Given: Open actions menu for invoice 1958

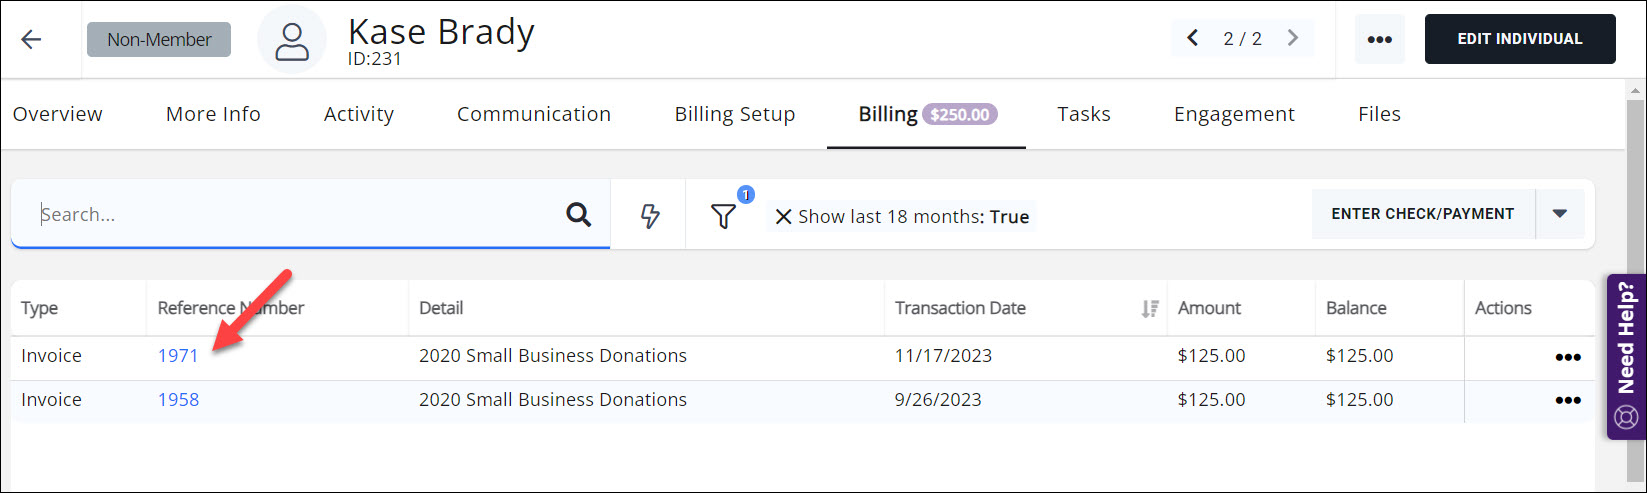Looking at the screenshot, I should coord(1567,401).
